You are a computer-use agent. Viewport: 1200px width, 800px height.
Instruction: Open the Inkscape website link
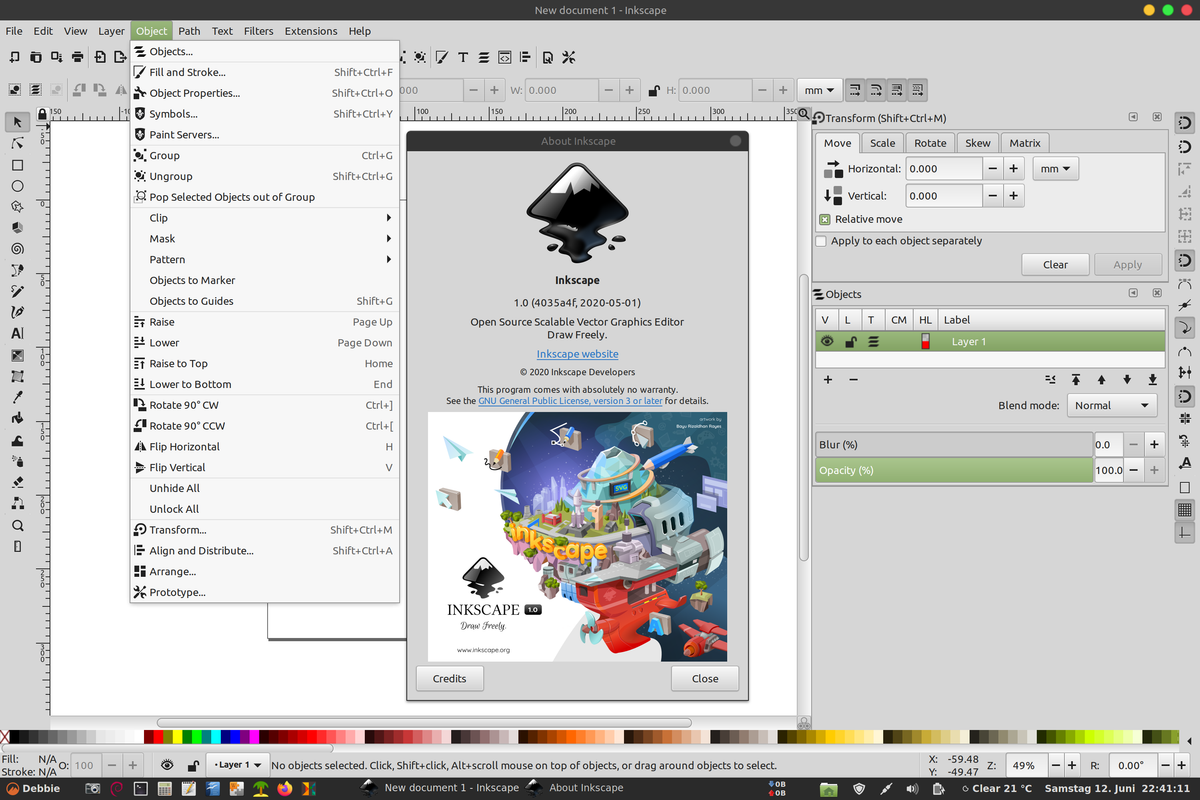(x=577, y=354)
